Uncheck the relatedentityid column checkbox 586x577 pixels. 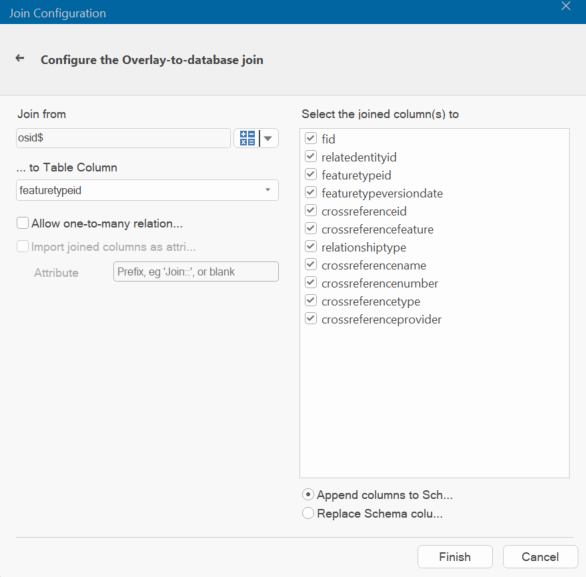point(311,156)
